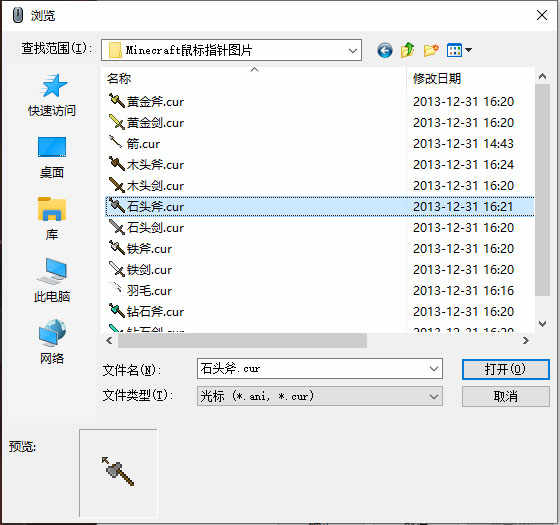The image size is (560, 525).
Task: Select the 钻石斧.cur cursor file
Action: [x=146, y=312]
